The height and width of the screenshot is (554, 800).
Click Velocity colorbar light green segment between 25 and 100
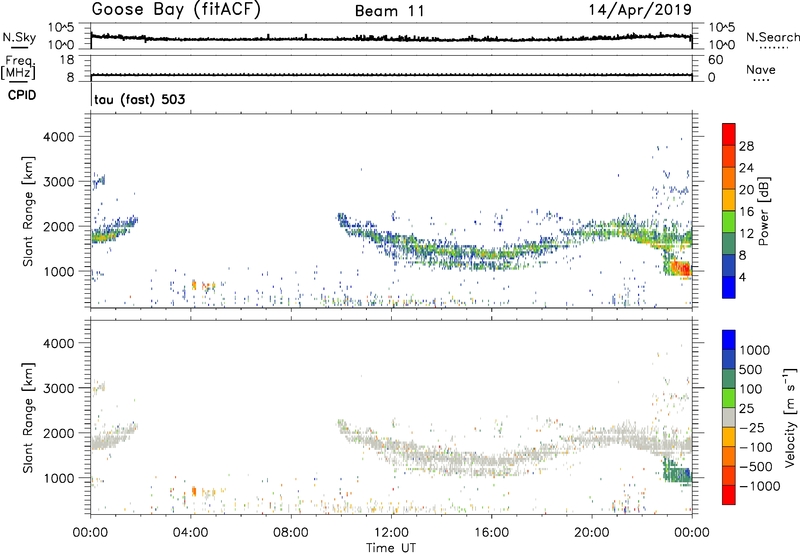coord(729,398)
